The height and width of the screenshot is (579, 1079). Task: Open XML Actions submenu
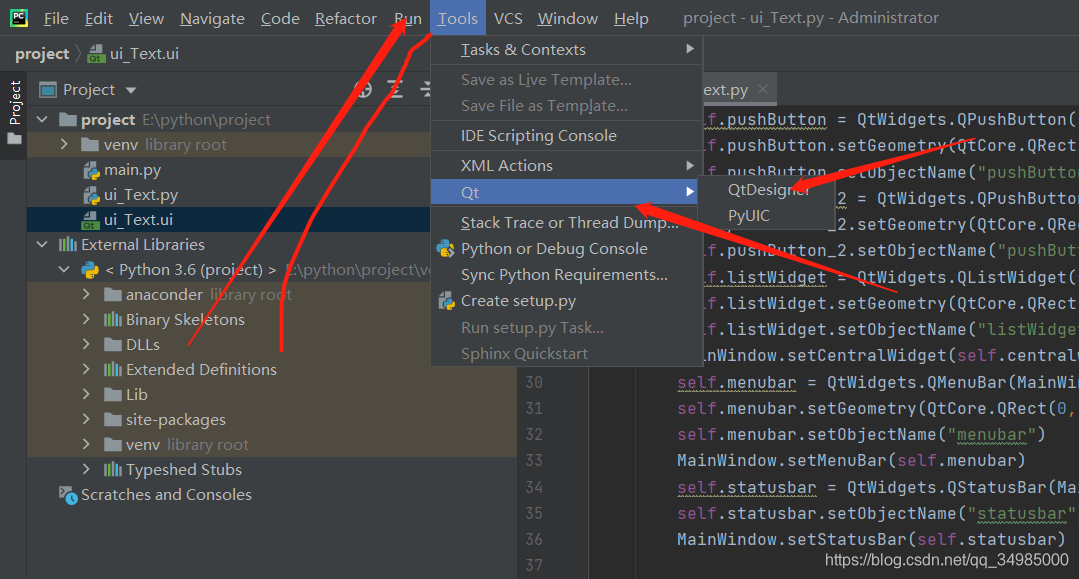pyautogui.click(x=566, y=165)
